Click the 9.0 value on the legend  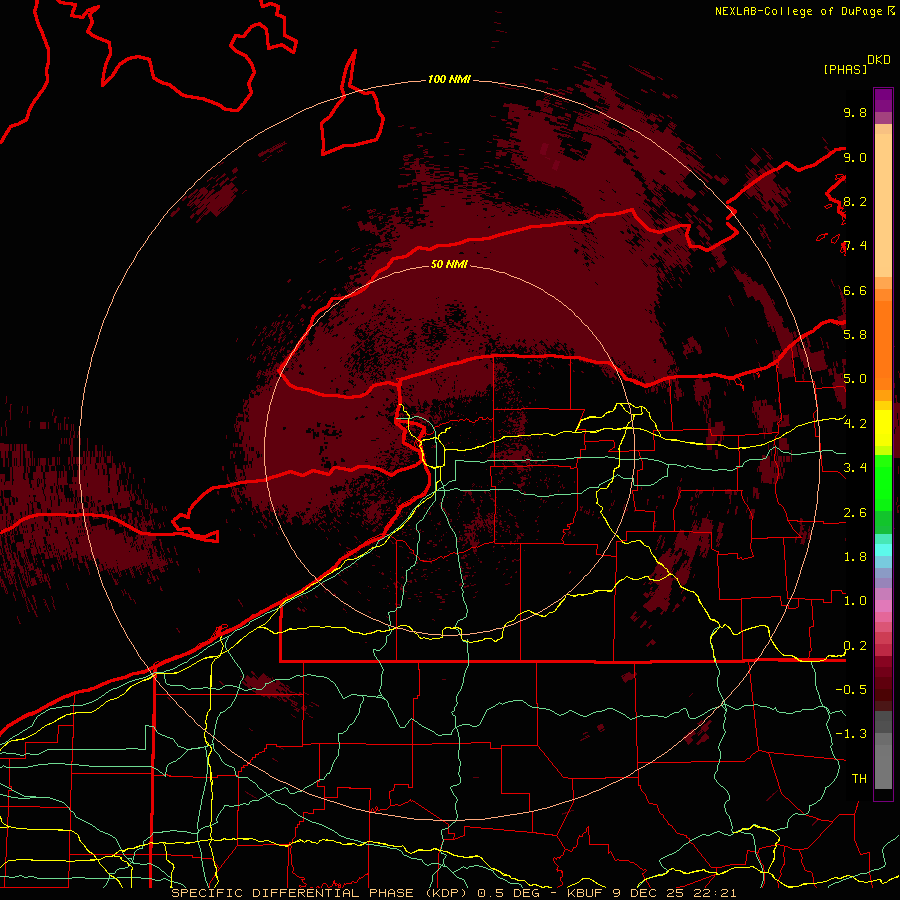coord(855,157)
